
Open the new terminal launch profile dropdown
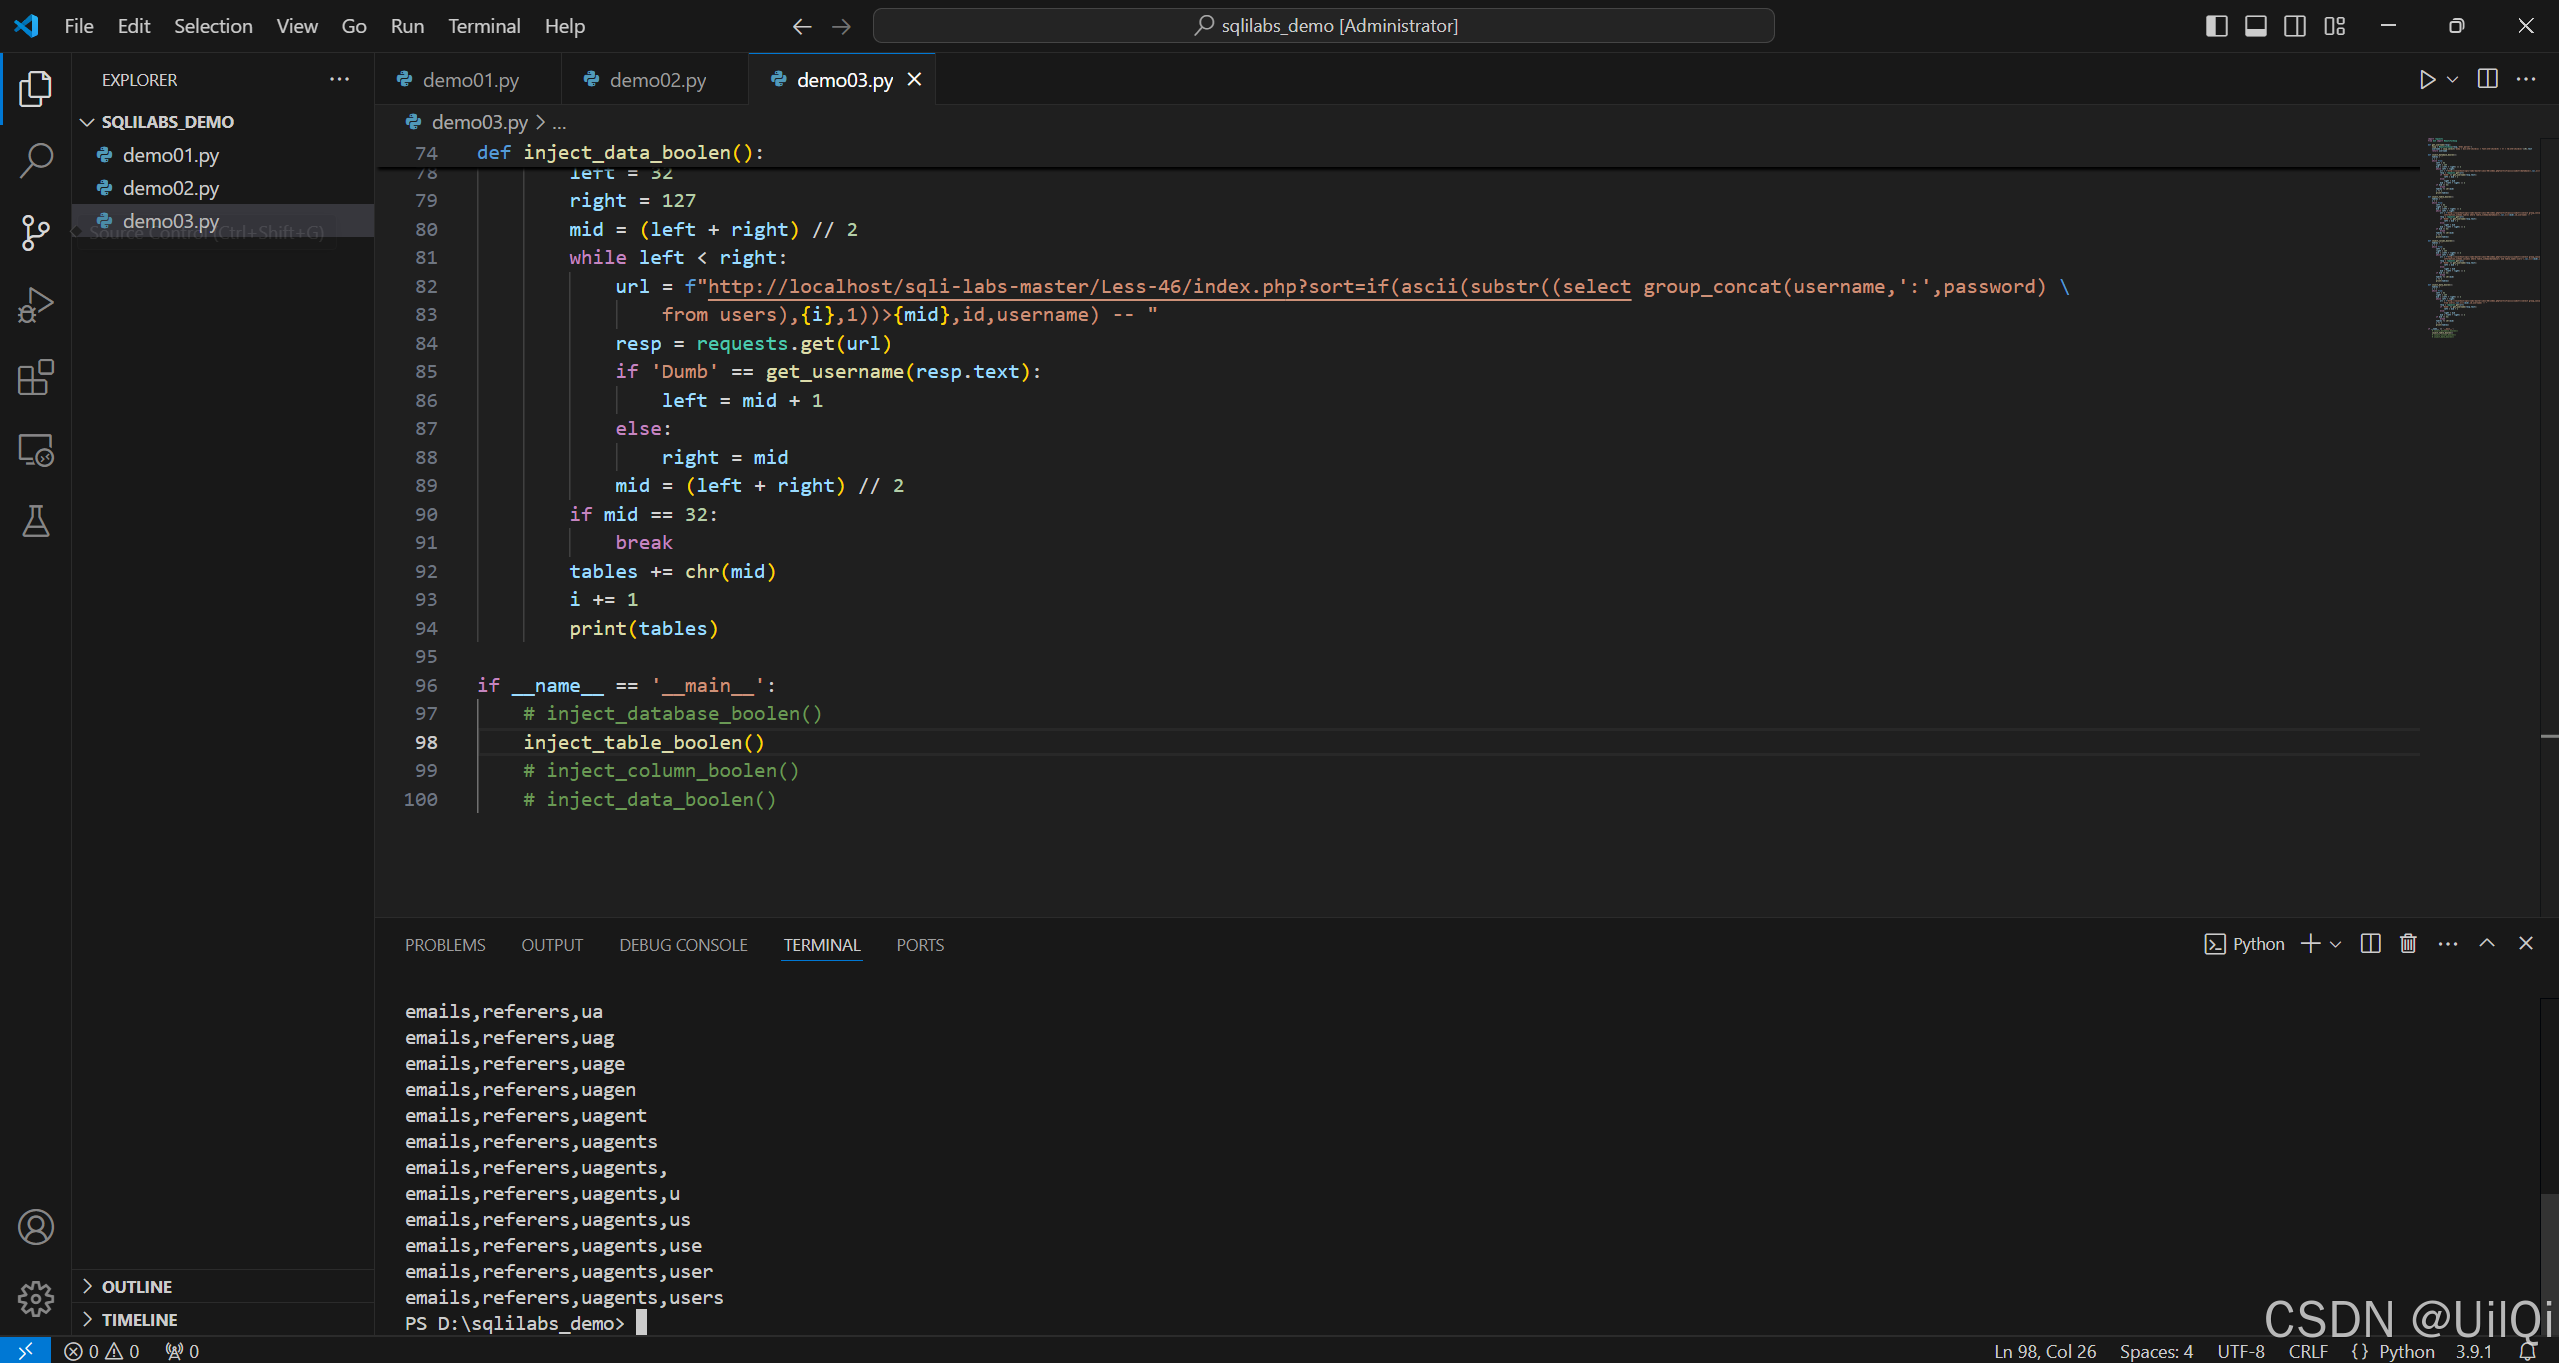[x=2336, y=944]
